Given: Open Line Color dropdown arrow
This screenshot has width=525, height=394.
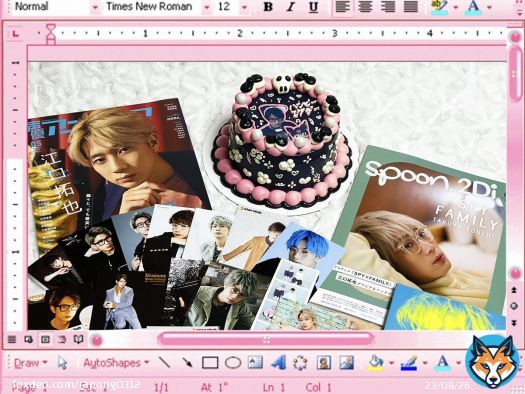Looking at the screenshot, I should [425, 363].
